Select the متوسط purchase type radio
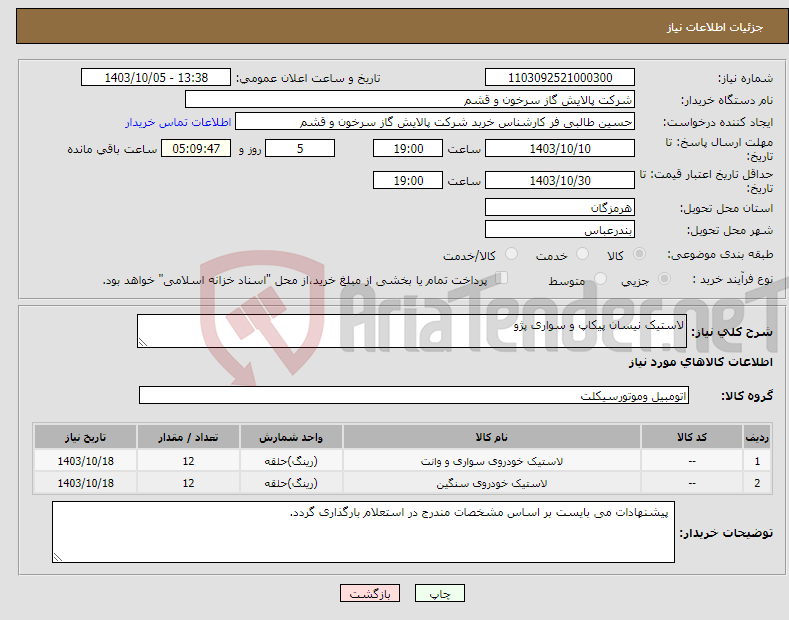The height and width of the screenshot is (620, 789). pos(600,279)
